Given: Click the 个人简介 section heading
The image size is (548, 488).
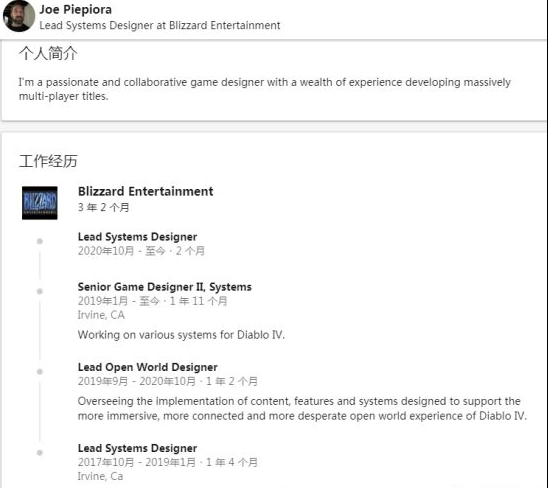Looking at the screenshot, I should click(x=48, y=53).
